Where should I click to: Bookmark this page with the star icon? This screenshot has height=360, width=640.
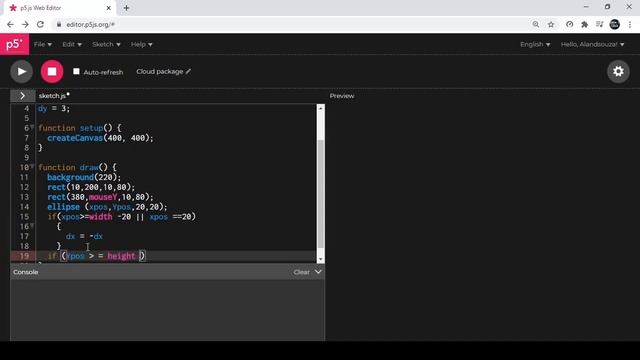click(x=551, y=24)
